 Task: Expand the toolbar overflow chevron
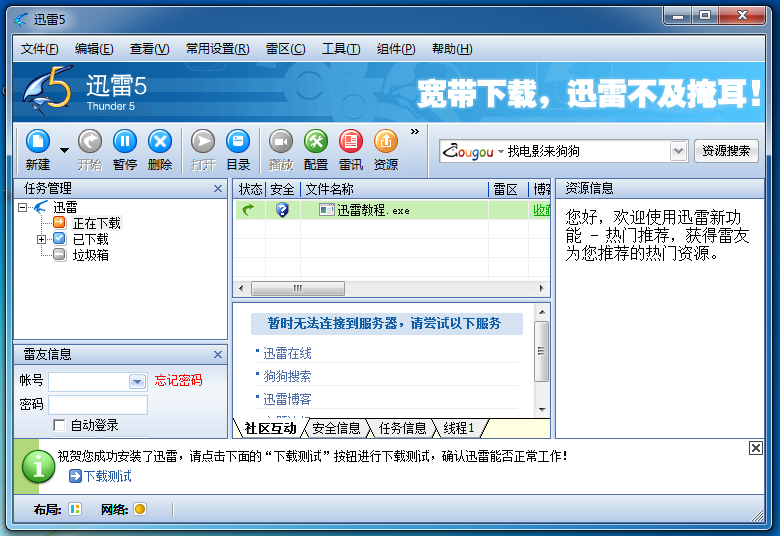[414, 131]
